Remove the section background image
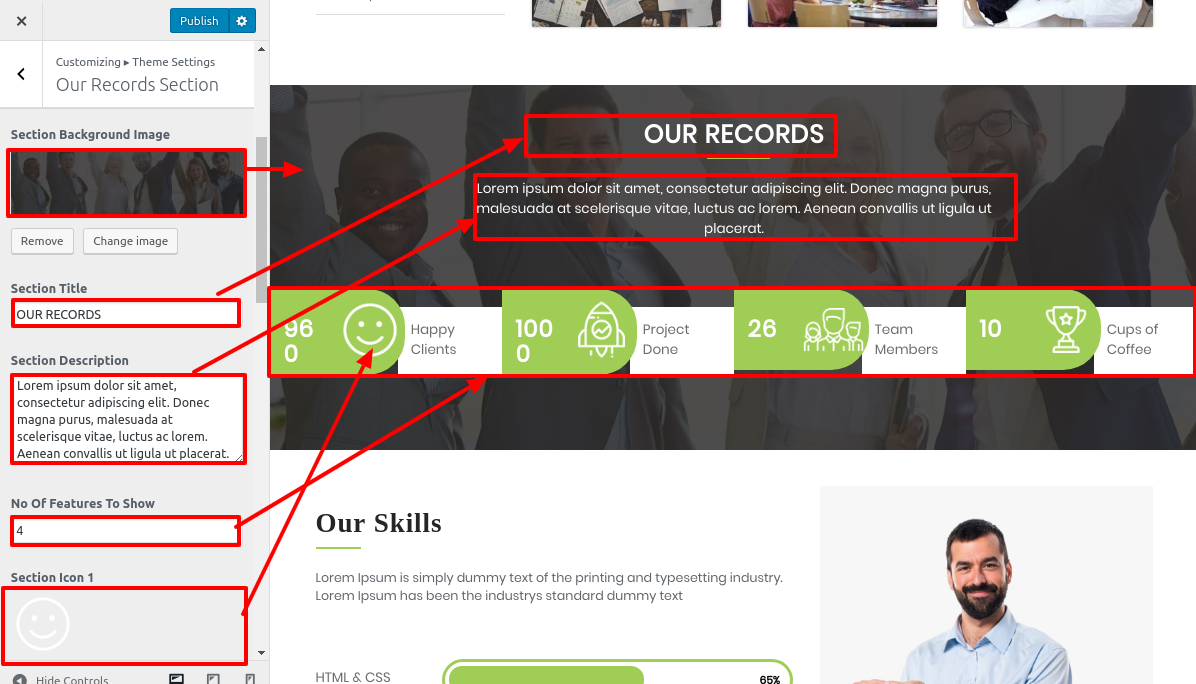1196x684 pixels. coord(42,241)
